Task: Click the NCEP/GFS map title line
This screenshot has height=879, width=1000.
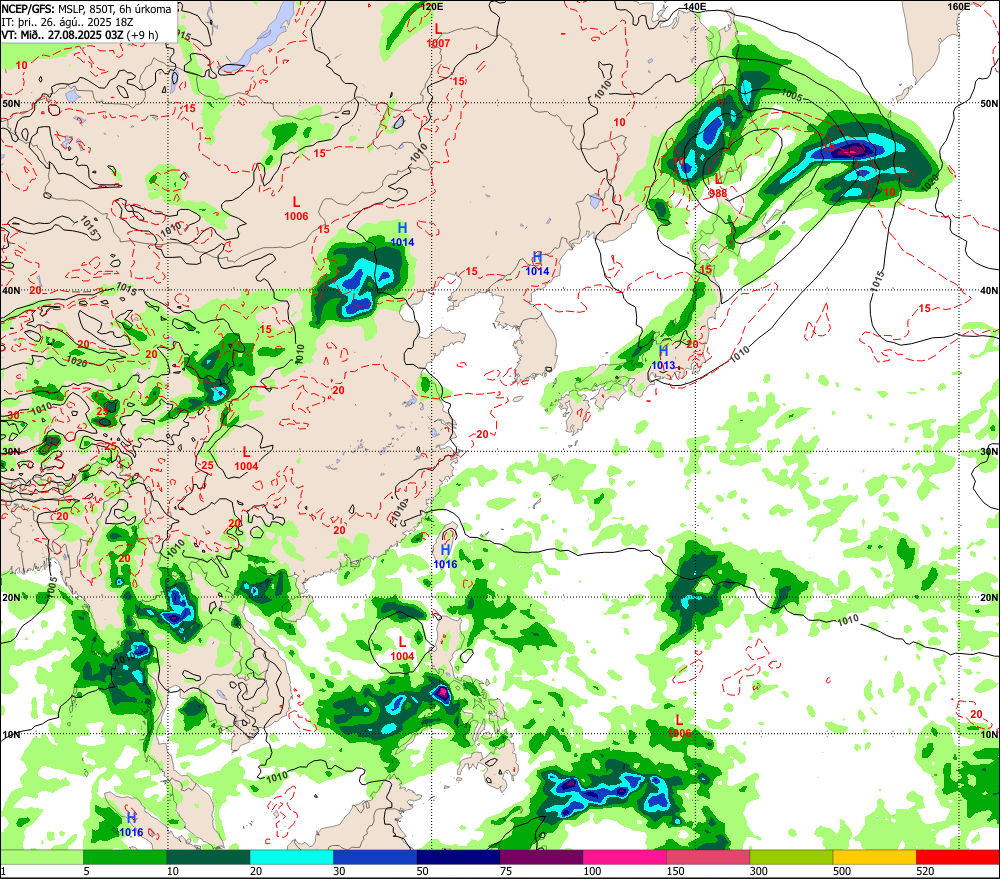Action: coord(86,9)
